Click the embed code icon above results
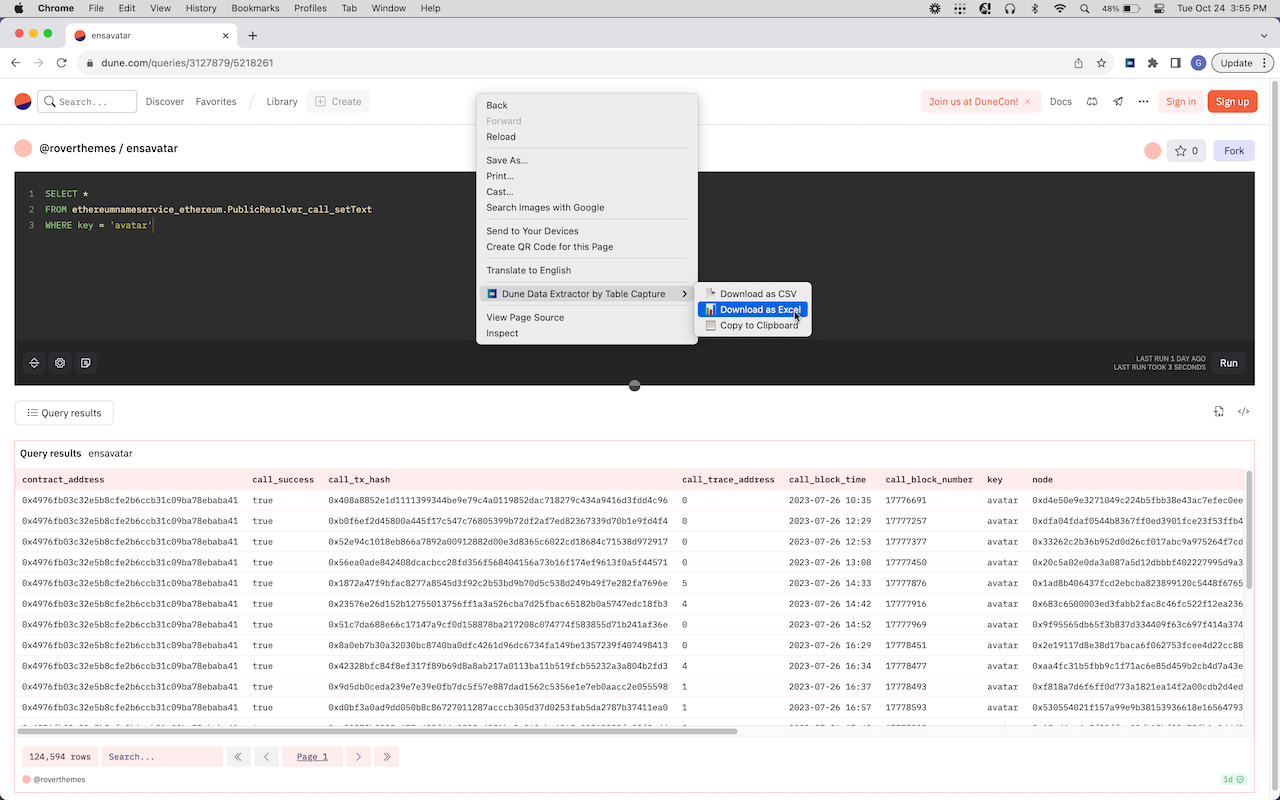This screenshot has width=1280, height=800. coord(1244,411)
